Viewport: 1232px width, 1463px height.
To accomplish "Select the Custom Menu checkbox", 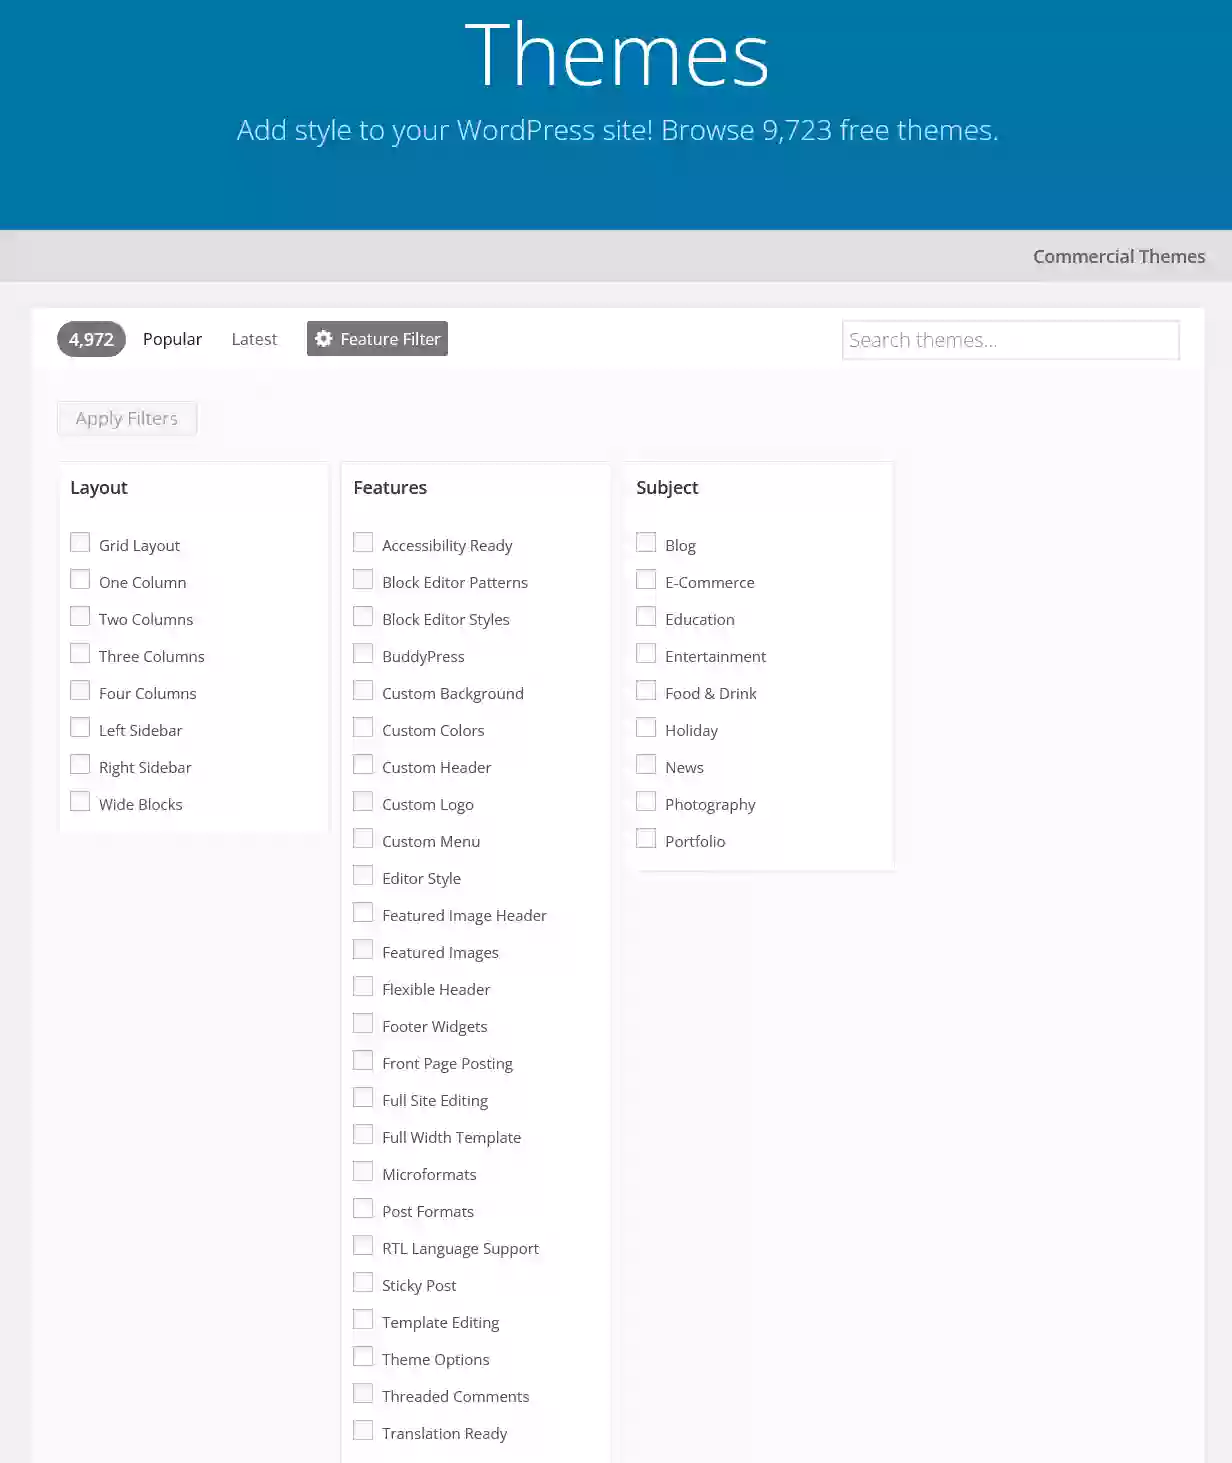I will click(x=363, y=838).
